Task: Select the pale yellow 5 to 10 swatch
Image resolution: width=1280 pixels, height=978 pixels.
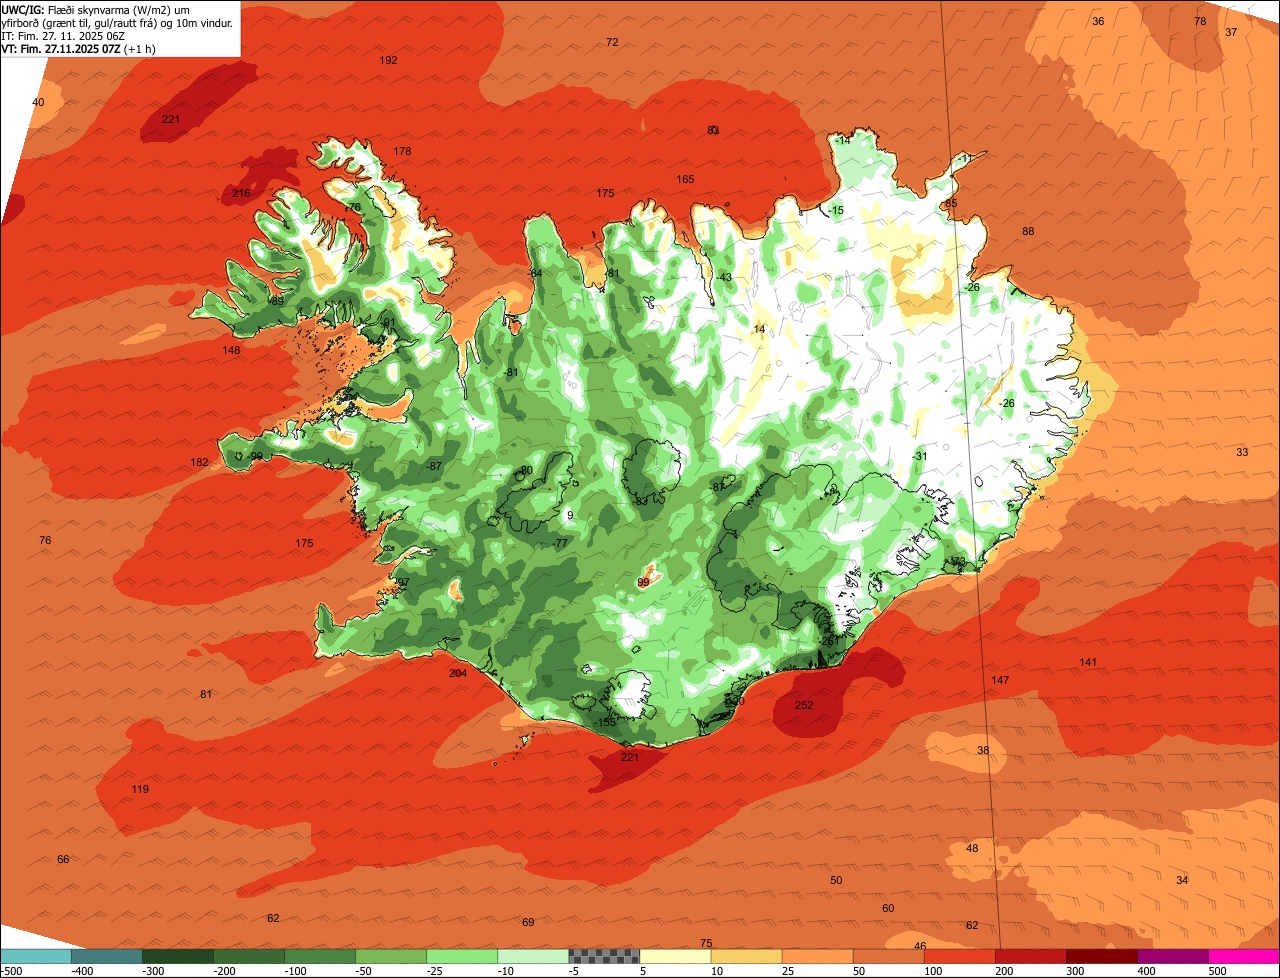Action: 675,956
